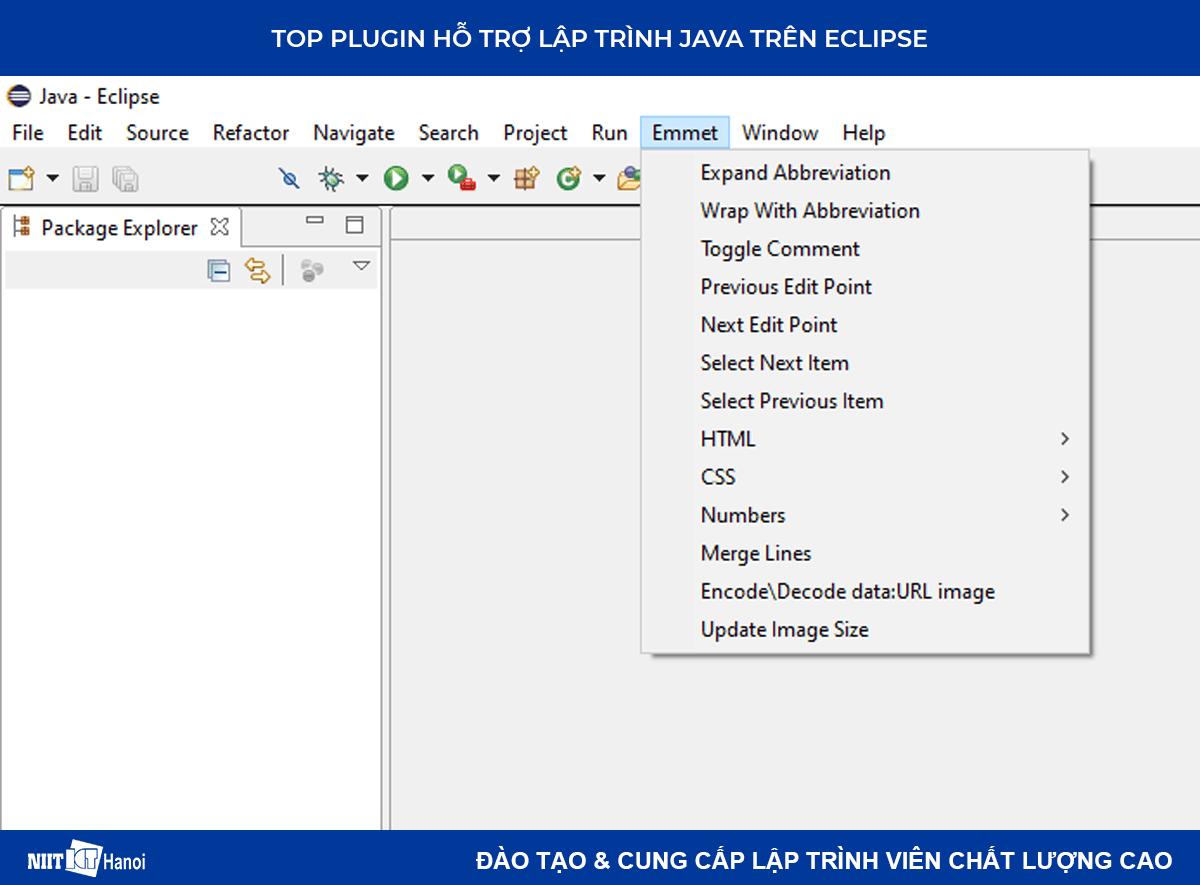Enable the filters icon in Package Explorer

coord(310,270)
